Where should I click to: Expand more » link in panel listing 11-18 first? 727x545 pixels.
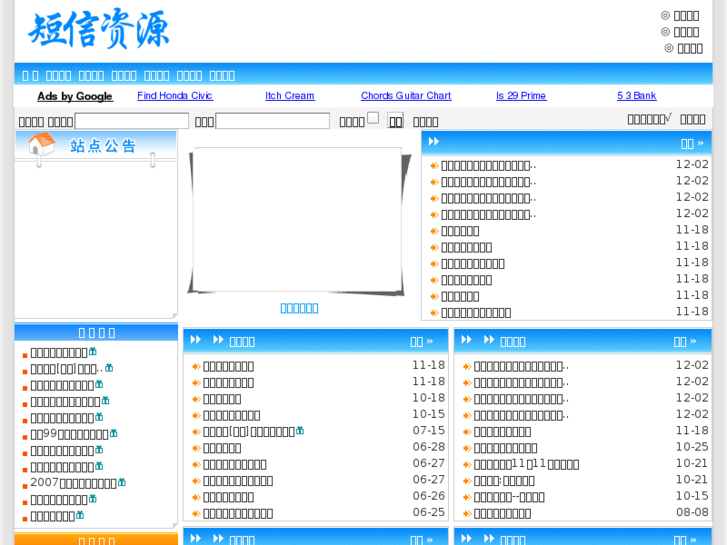421,341
